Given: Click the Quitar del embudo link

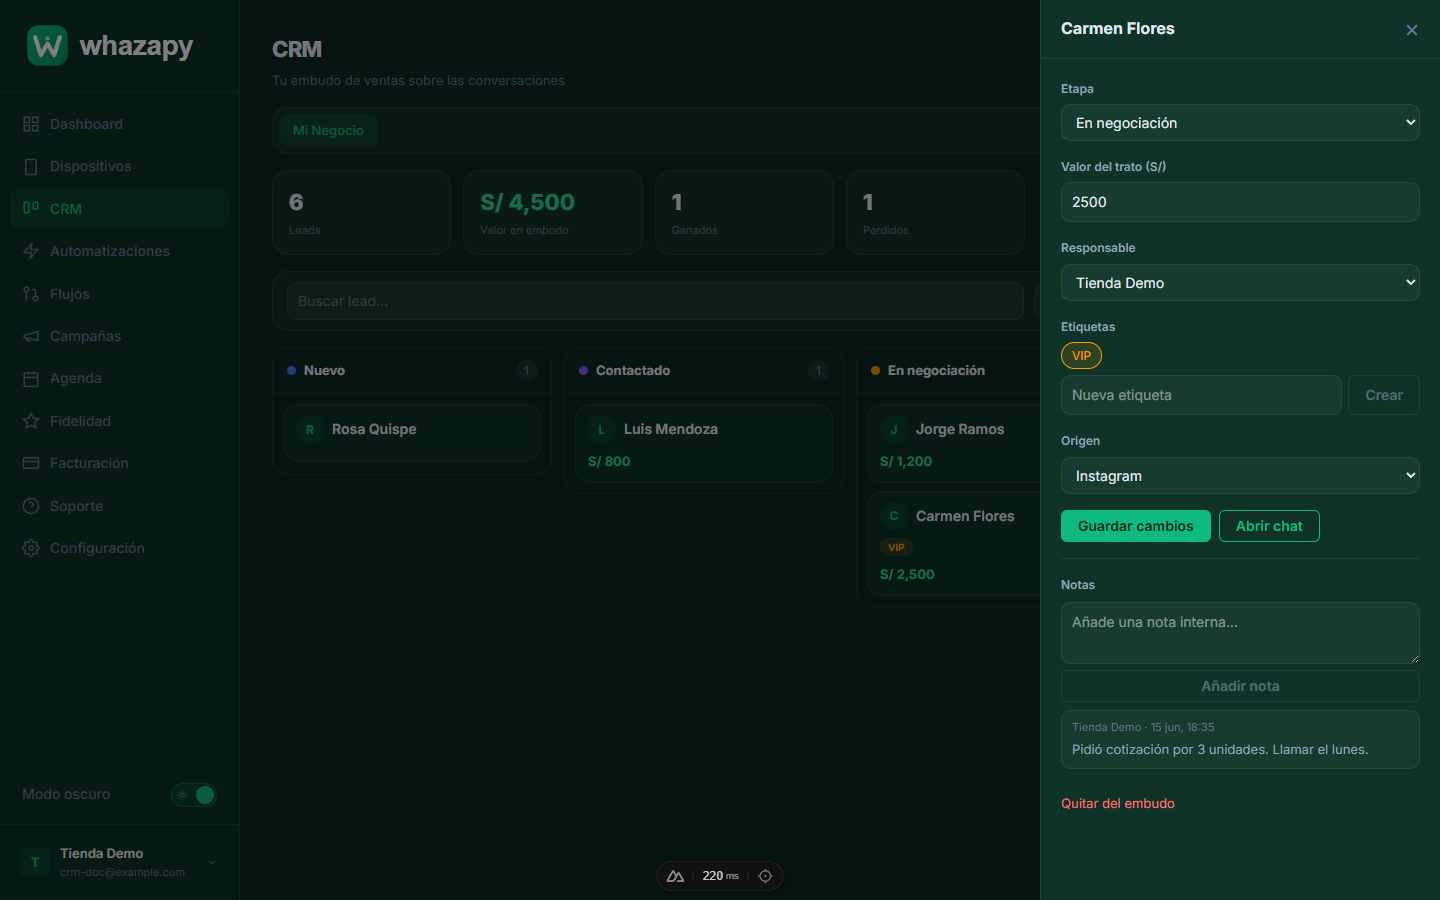Looking at the screenshot, I should coord(1118,803).
